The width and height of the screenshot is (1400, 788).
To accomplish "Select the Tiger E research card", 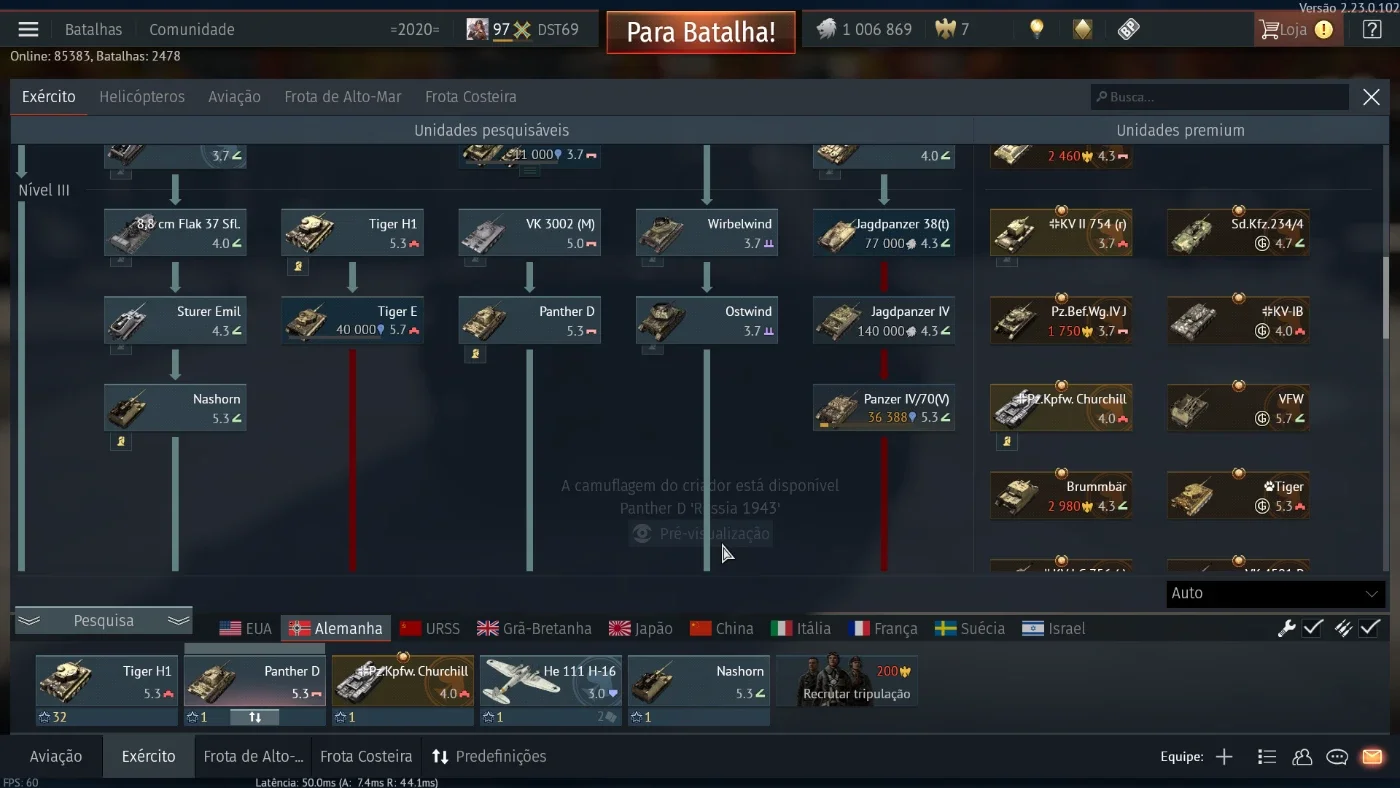I will click(352, 320).
